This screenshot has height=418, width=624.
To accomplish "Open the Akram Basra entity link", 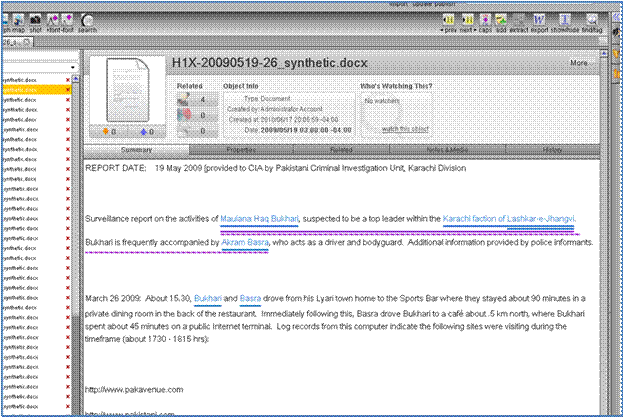I will click(245, 242).
